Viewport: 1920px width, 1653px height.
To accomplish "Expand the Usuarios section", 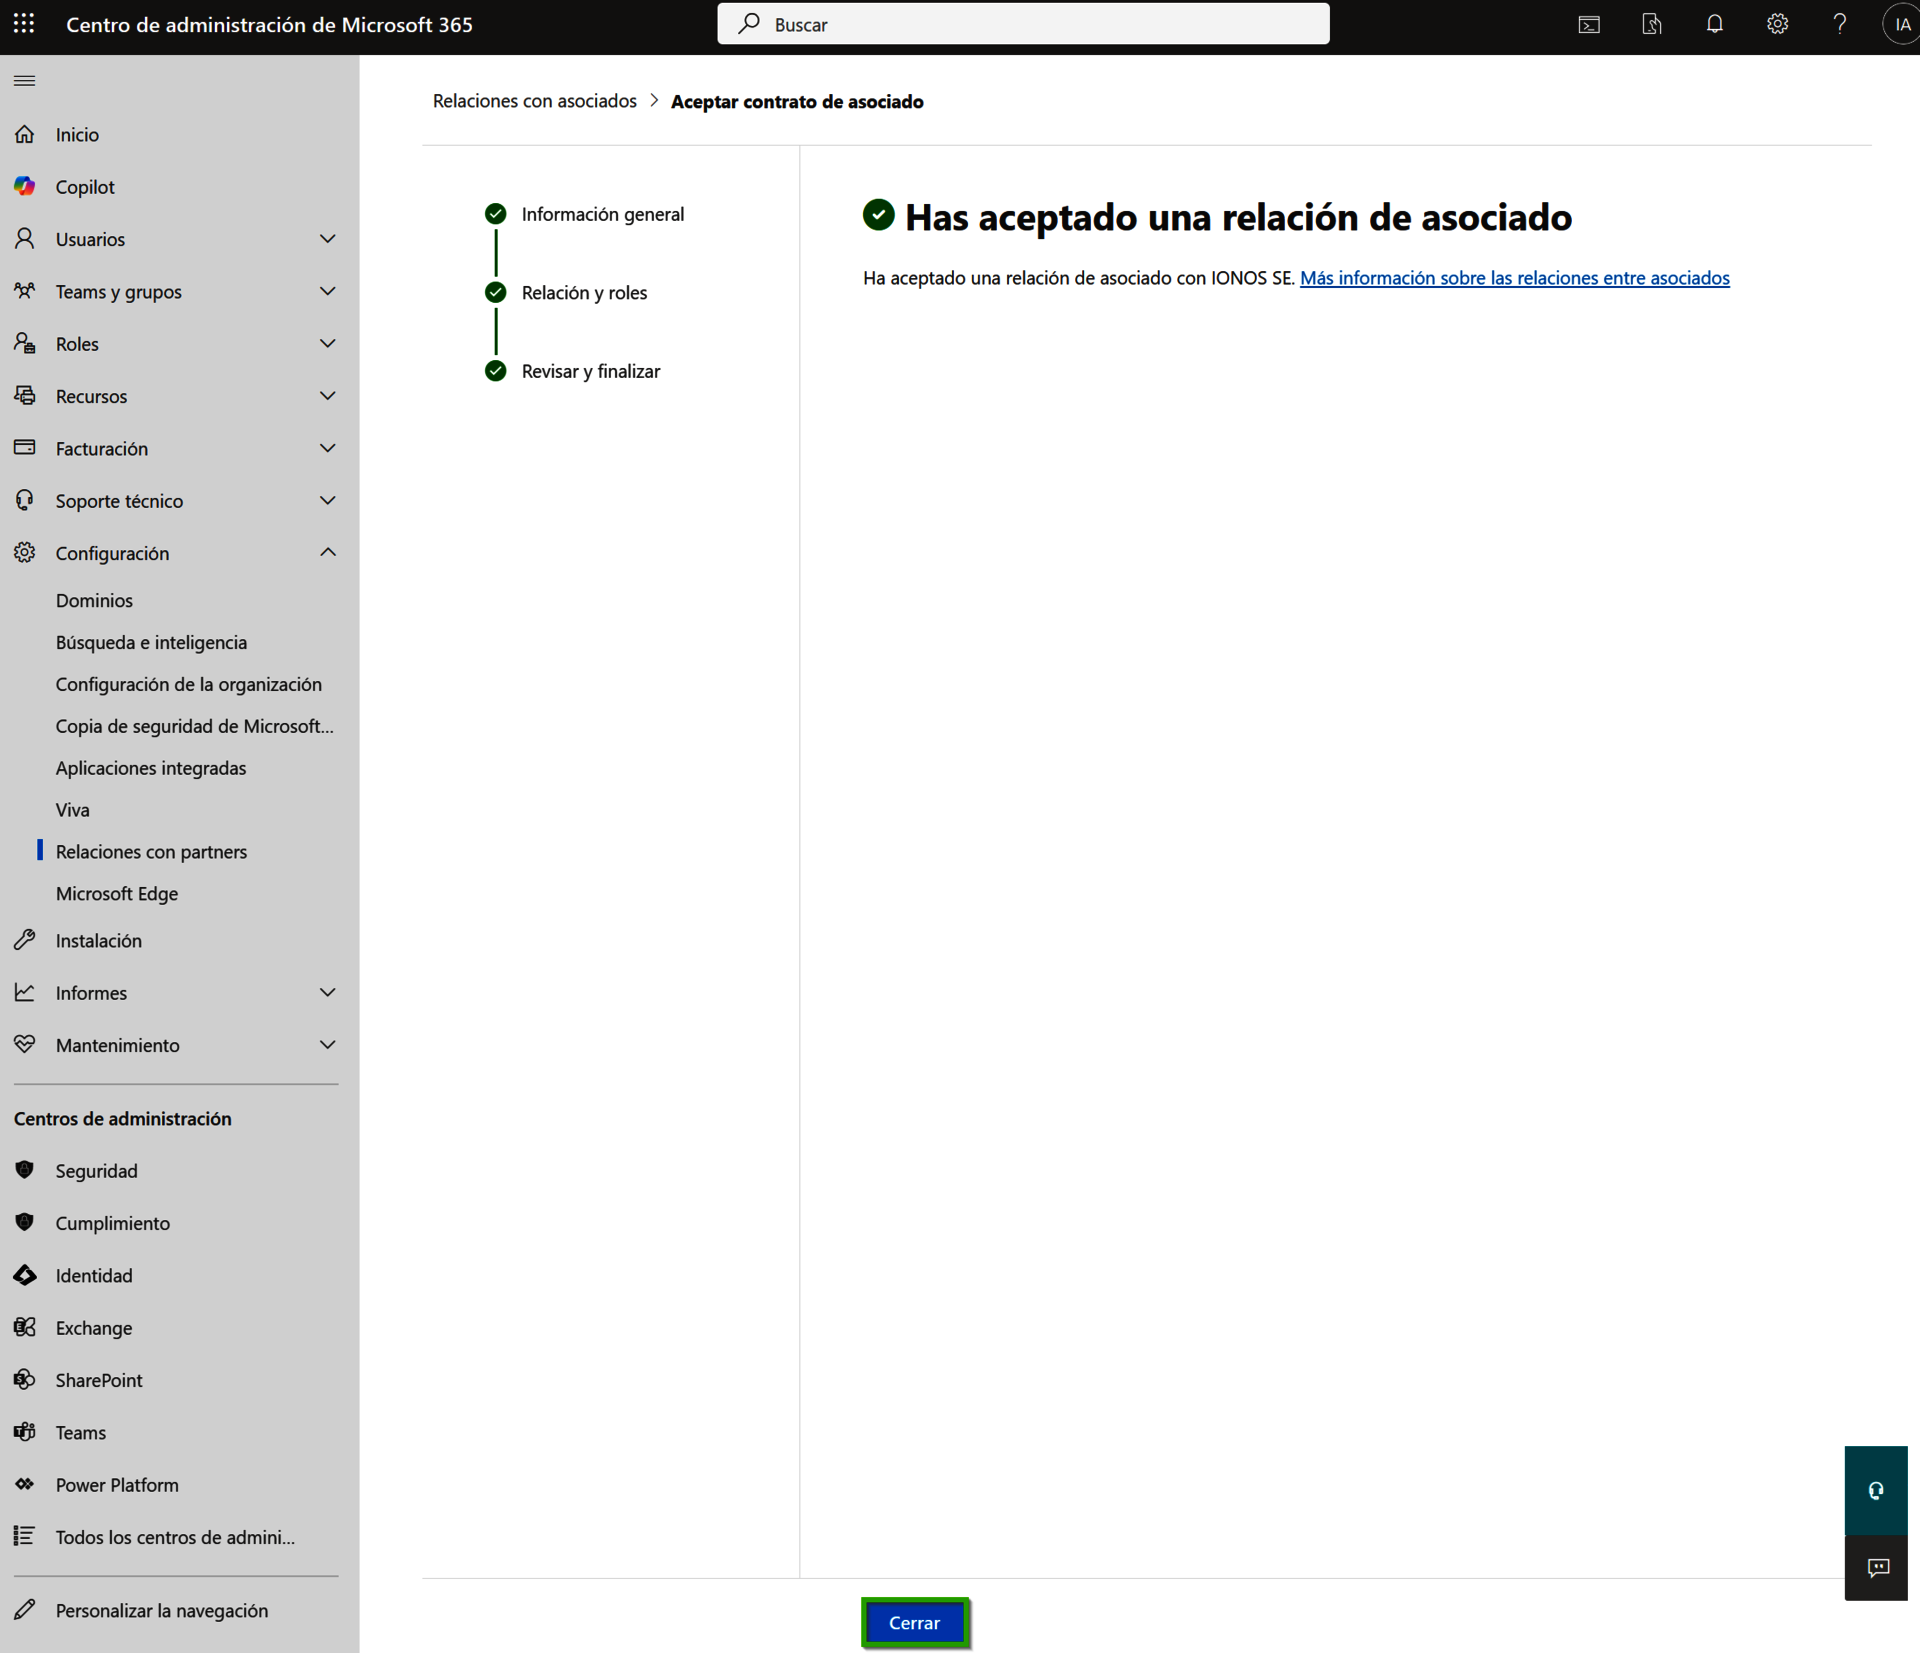I will 327,239.
